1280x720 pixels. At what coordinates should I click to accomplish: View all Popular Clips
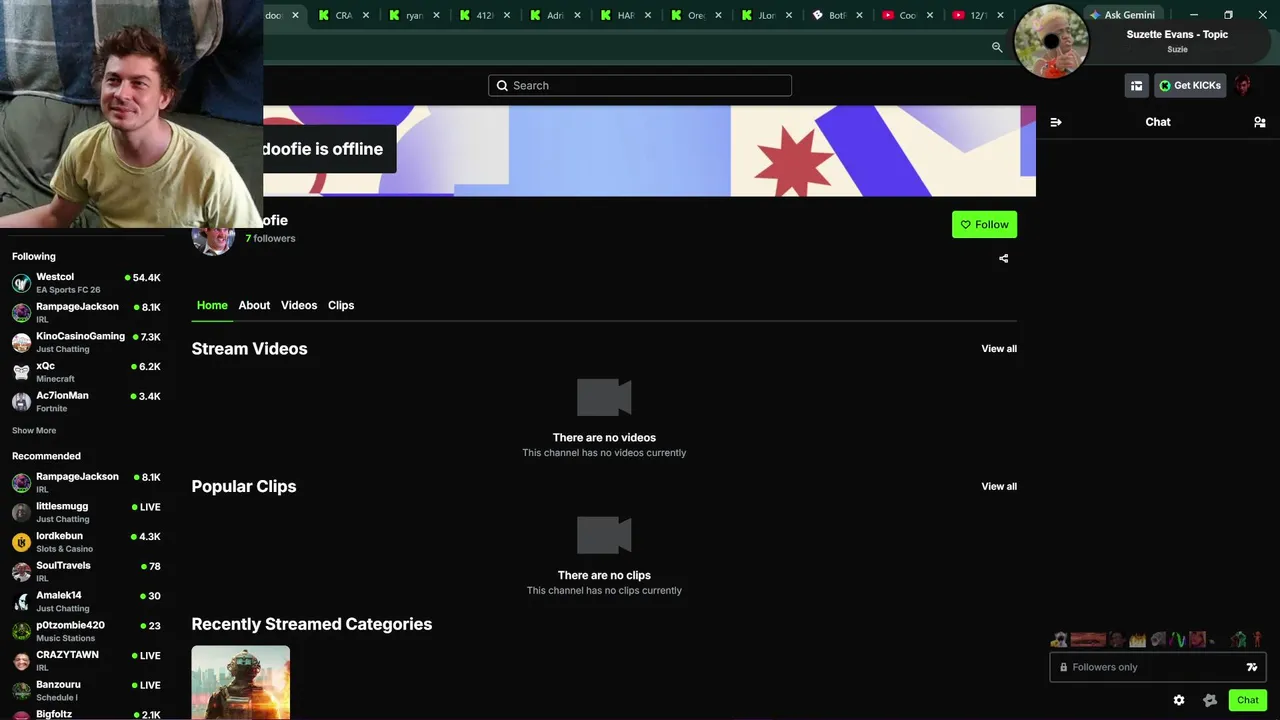pos(999,487)
